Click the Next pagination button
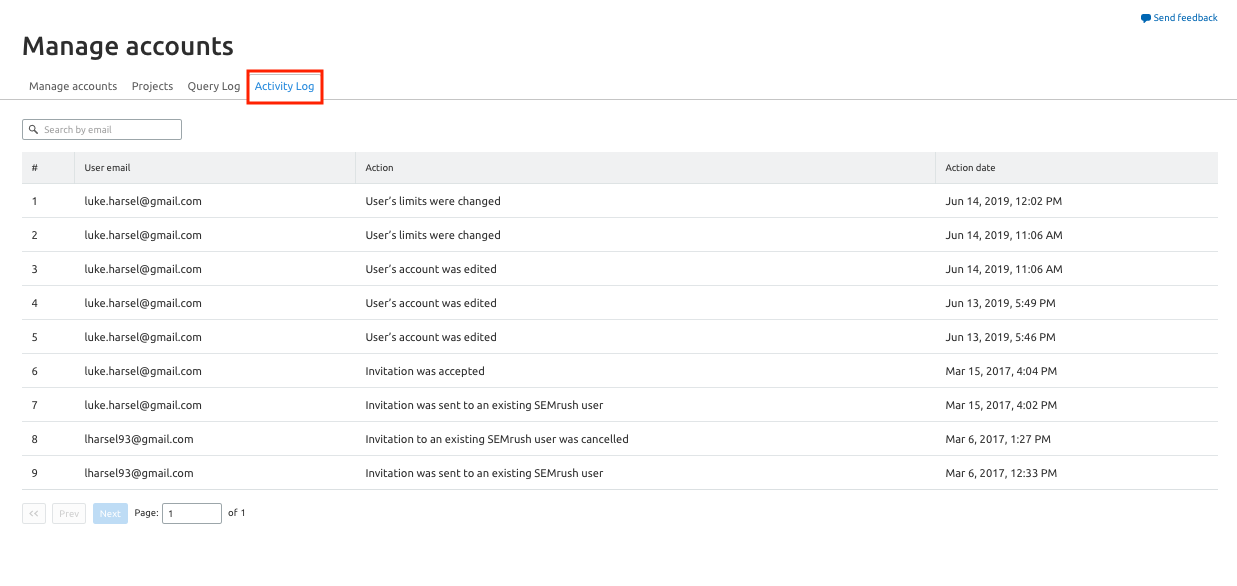1237x586 pixels. (110, 513)
